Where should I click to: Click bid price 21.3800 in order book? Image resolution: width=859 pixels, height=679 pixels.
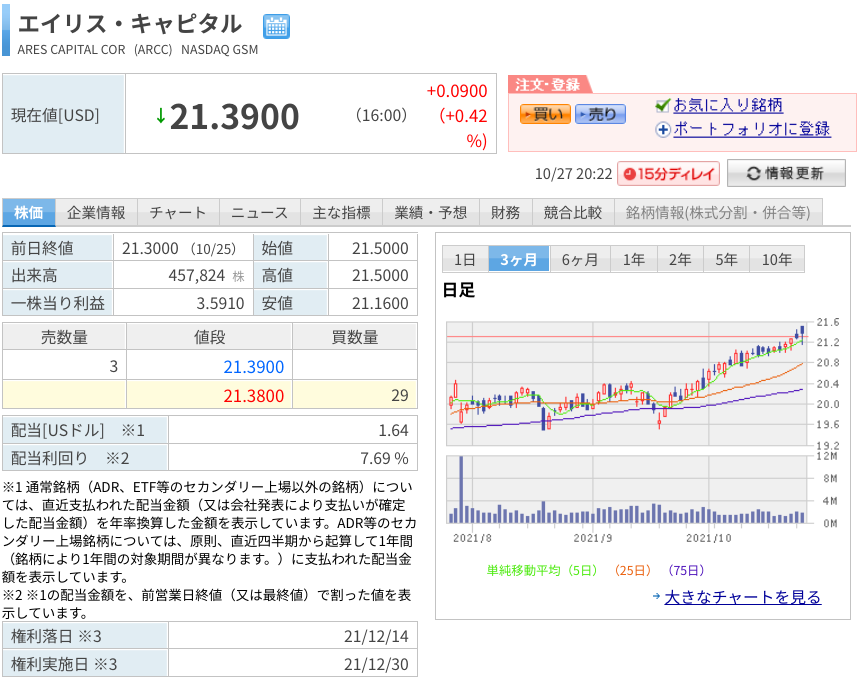(x=253, y=396)
